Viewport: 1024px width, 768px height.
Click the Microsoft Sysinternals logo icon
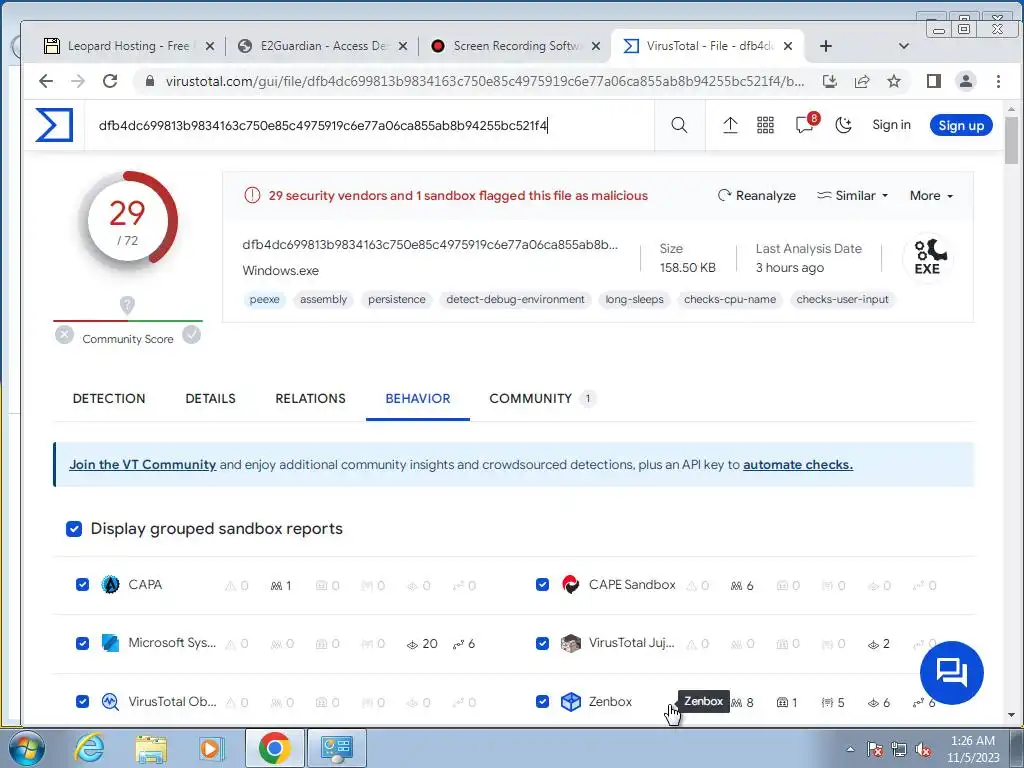110,643
